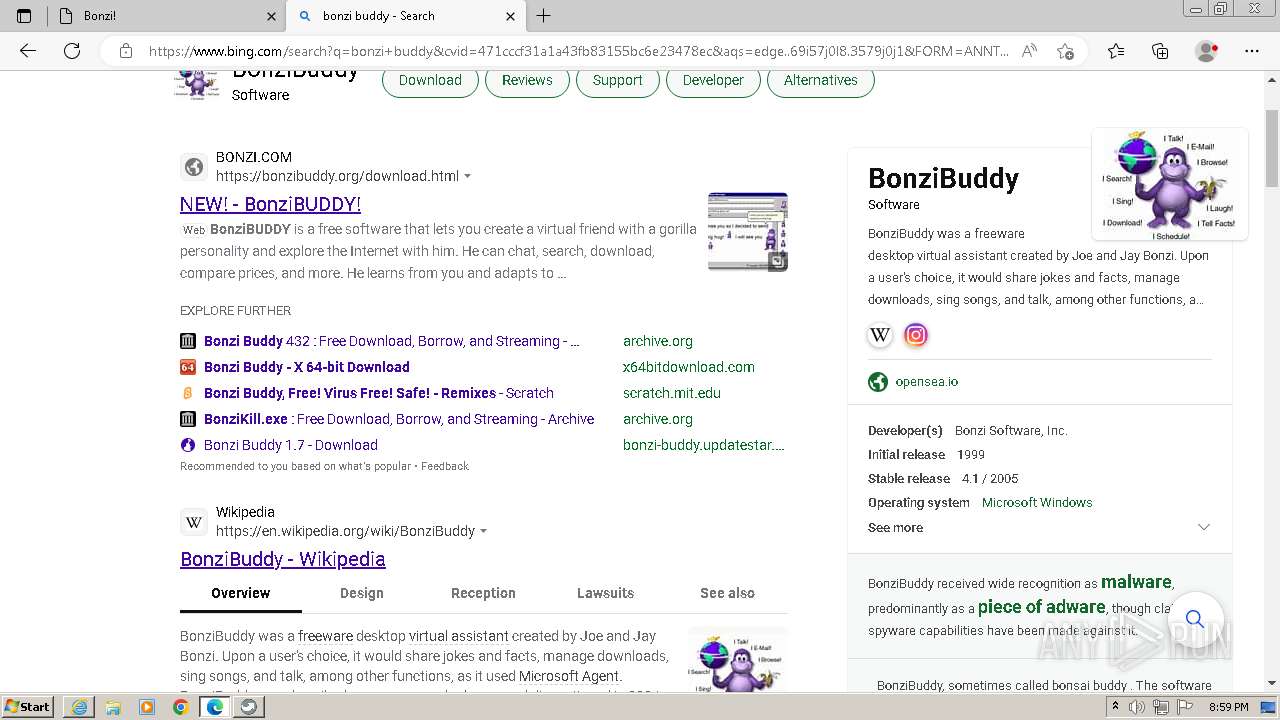1280x720 pixels.
Task: Open Internet Explorer from the taskbar
Action: (x=79, y=707)
